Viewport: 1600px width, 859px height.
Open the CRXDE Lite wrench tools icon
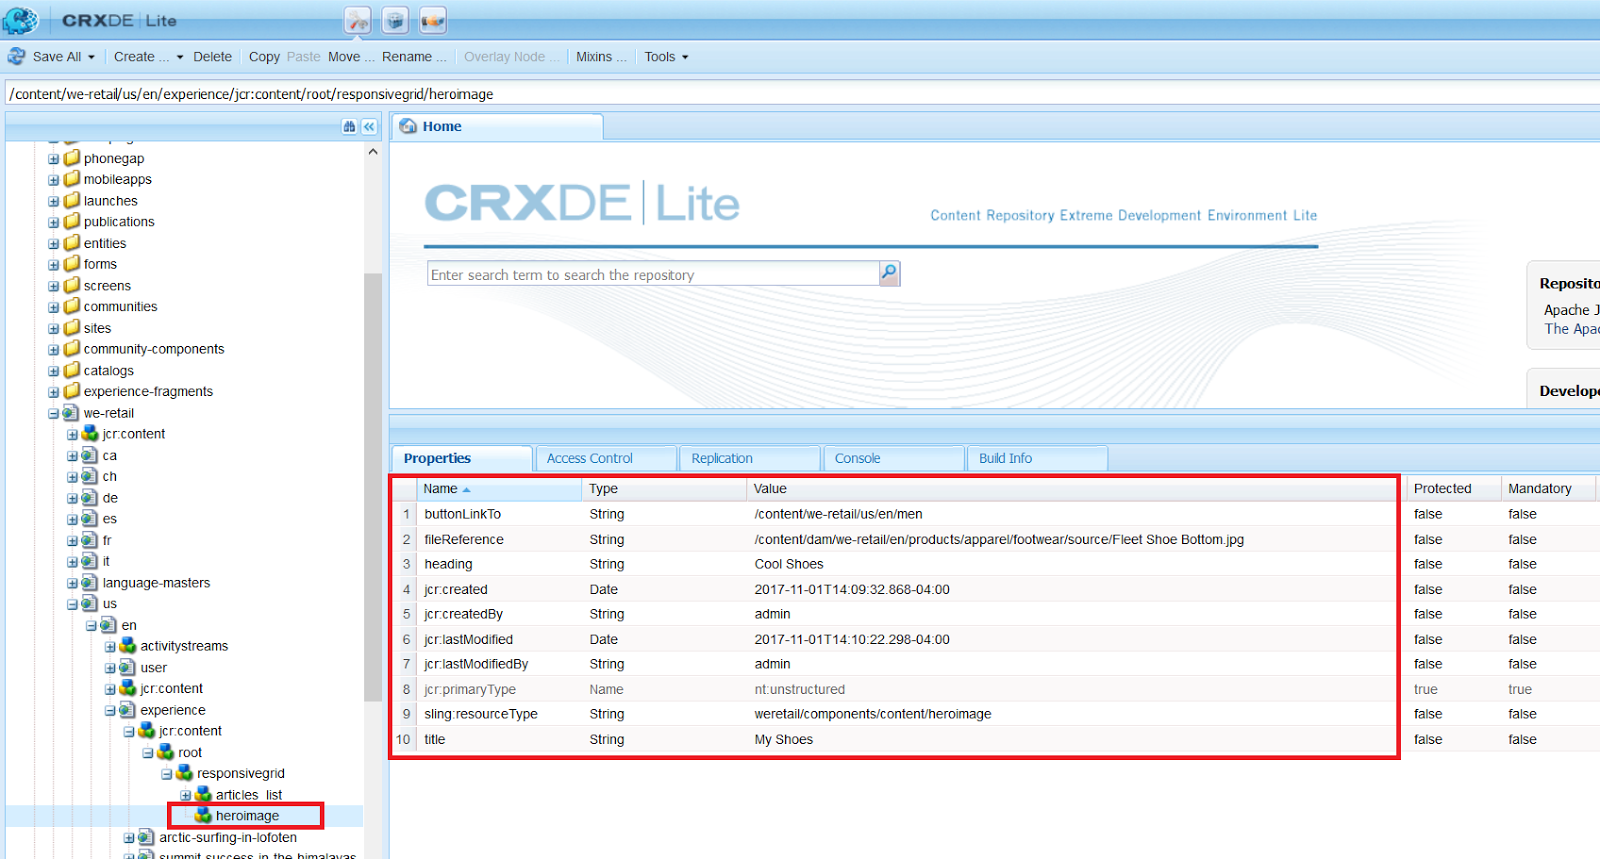coord(358,20)
